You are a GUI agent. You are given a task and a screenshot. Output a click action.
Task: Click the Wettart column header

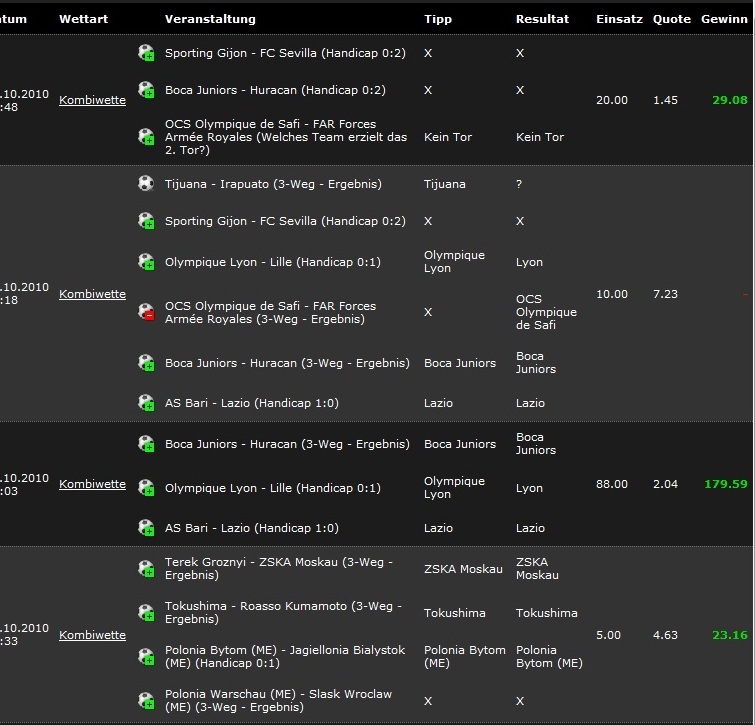point(83,19)
